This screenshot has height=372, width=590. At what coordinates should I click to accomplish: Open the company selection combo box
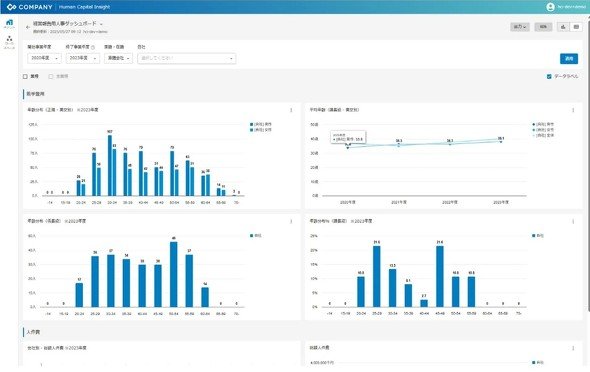tap(187, 58)
